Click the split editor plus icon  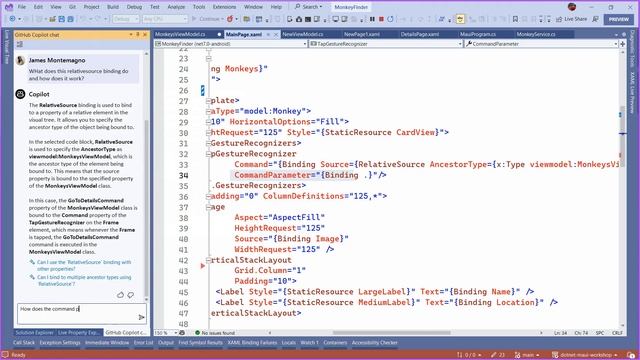tap(622, 44)
